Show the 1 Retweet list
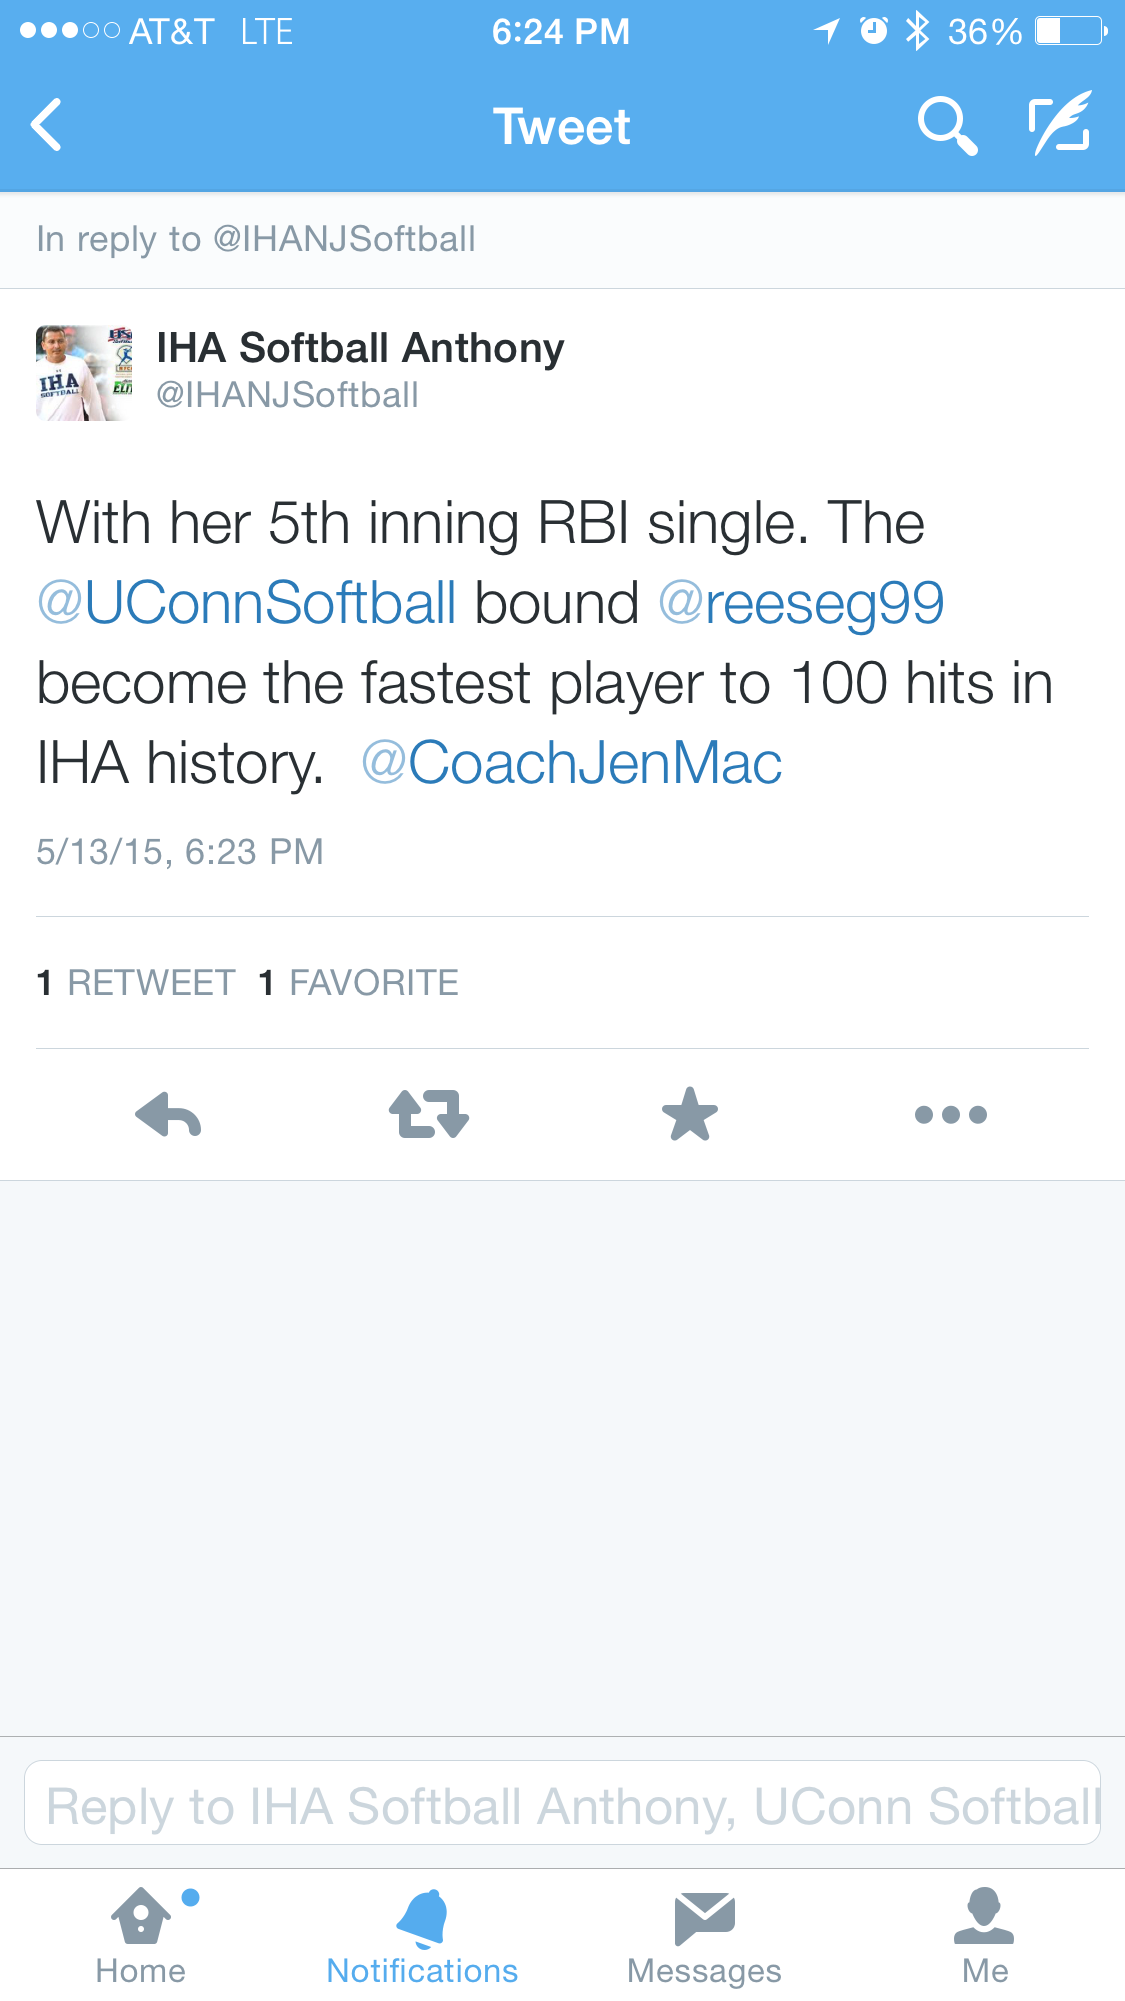 (x=136, y=983)
